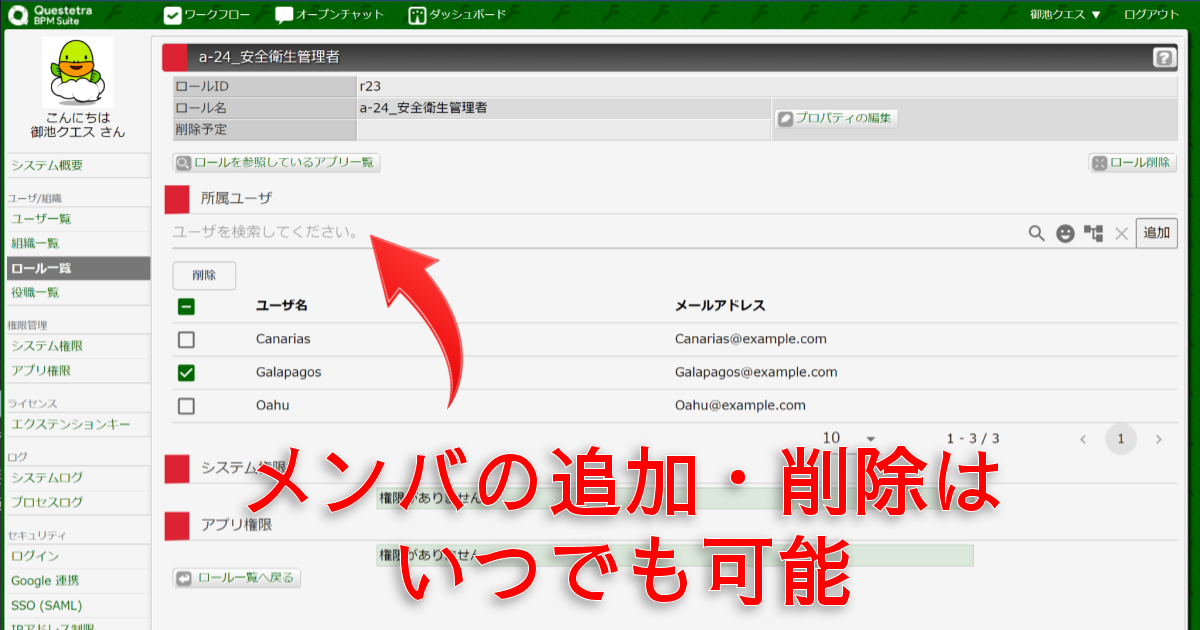Check the Canarias user checkbox
The image size is (1200, 630).
pos(186,340)
